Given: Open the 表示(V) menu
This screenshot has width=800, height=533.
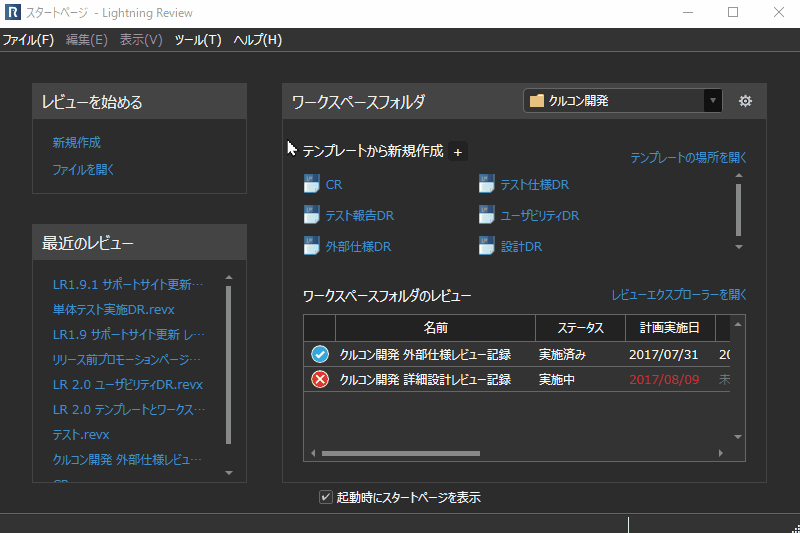Looking at the screenshot, I should tap(141, 40).
